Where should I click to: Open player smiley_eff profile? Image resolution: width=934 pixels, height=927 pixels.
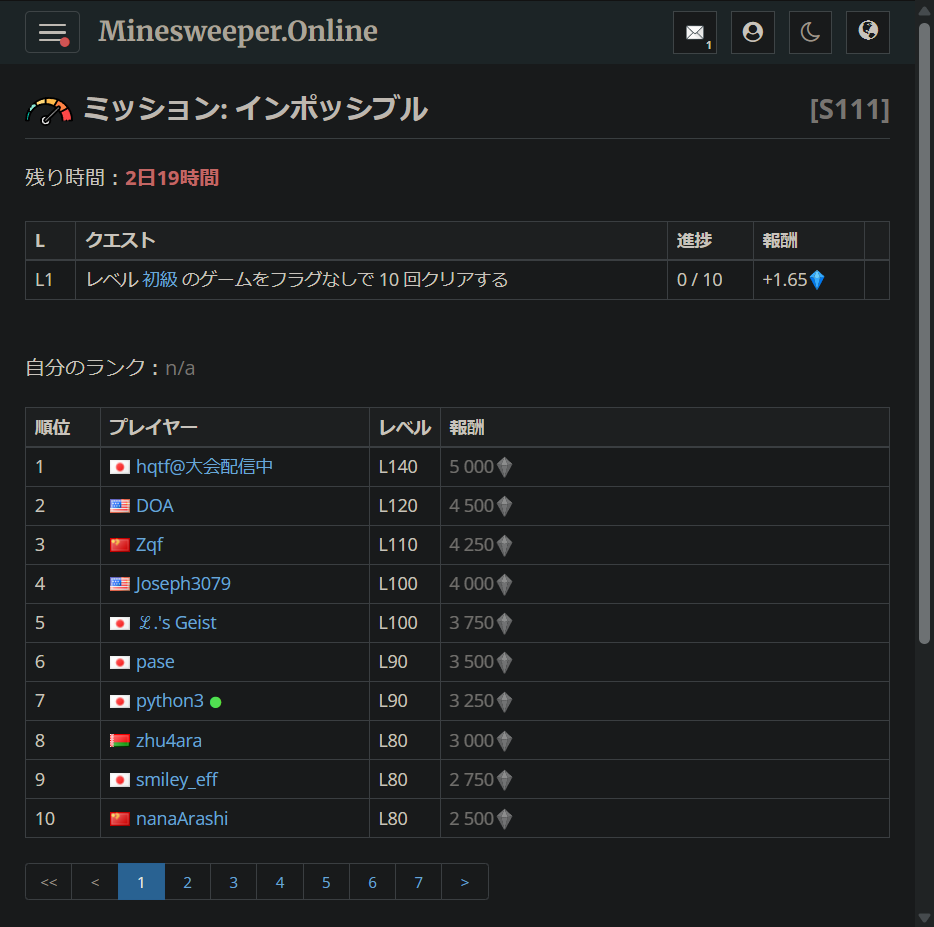click(x=177, y=779)
